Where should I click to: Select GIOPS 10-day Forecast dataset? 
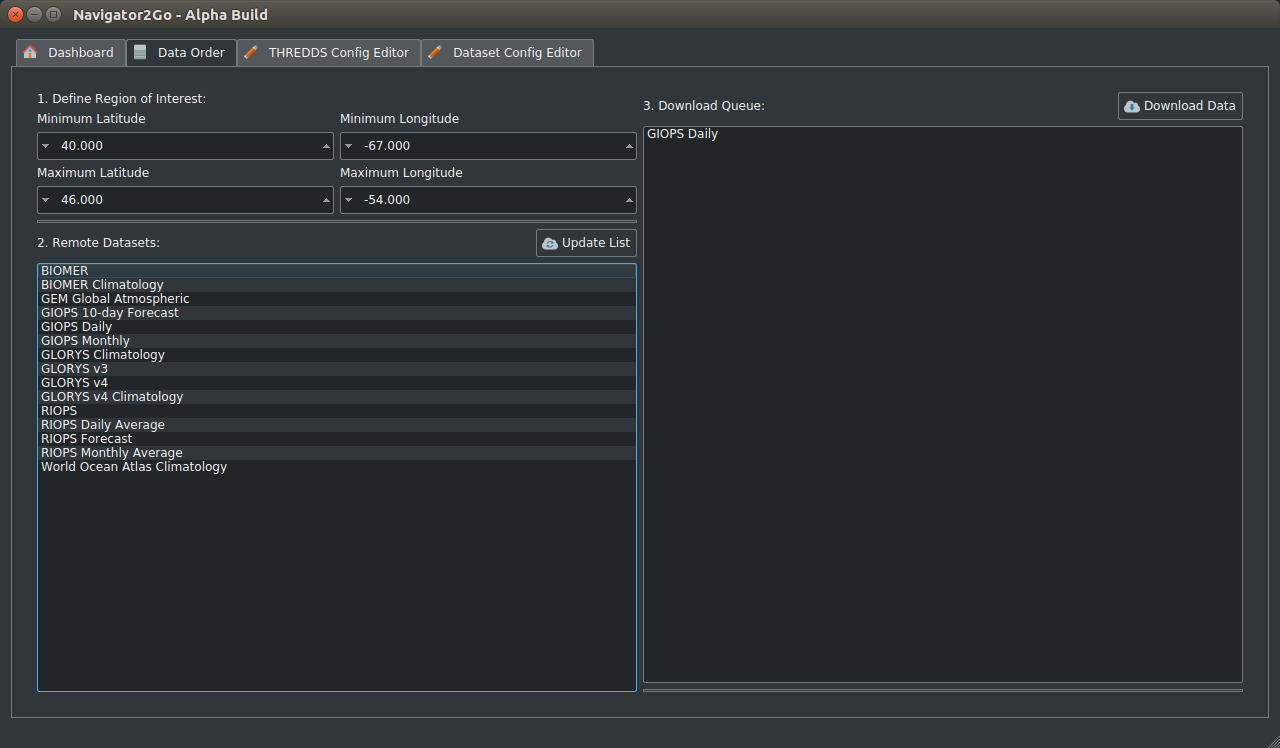coord(337,313)
